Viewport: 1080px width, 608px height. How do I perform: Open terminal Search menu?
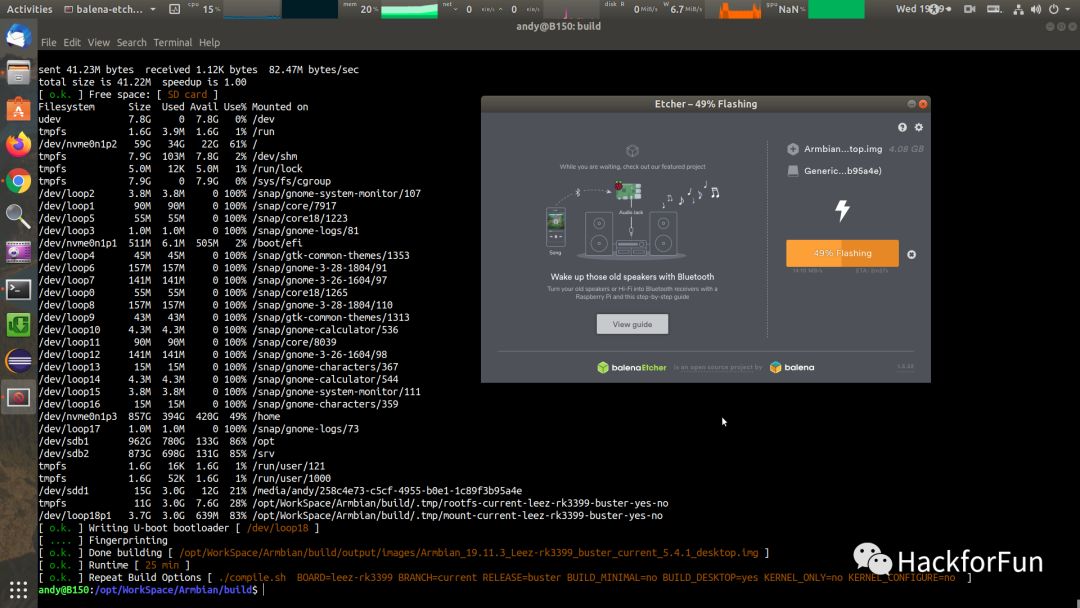131,43
